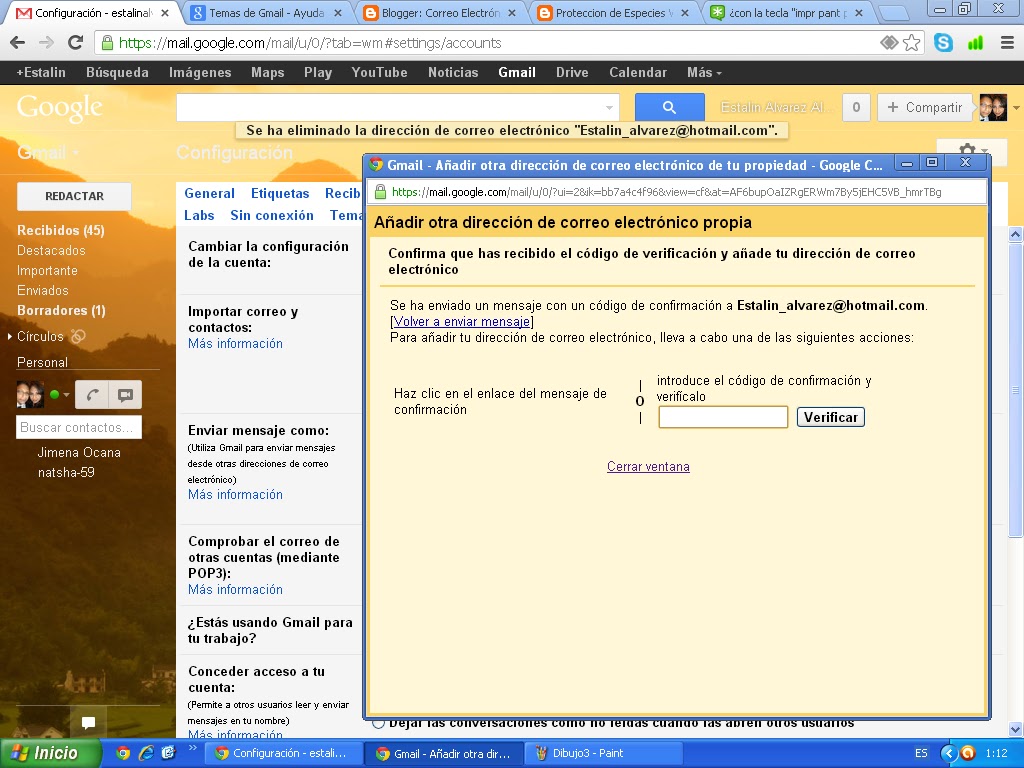
Task: Click +Estalin in Google bar
Action: pos(41,72)
